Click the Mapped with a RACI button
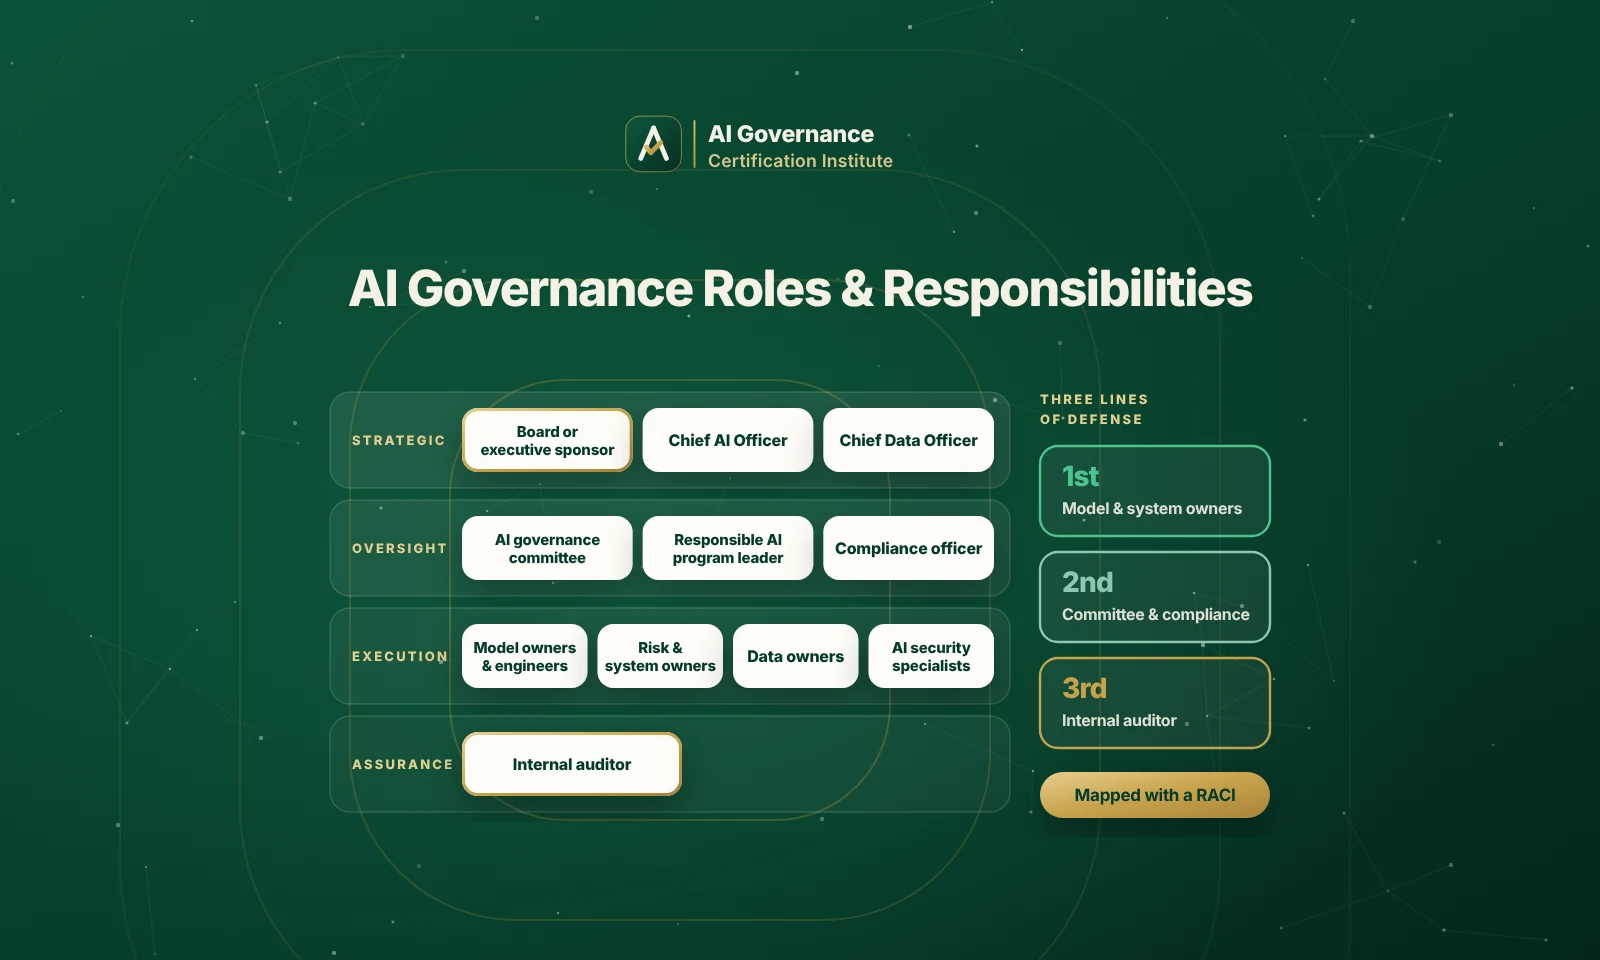The image size is (1600, 960). [1155, 795]
